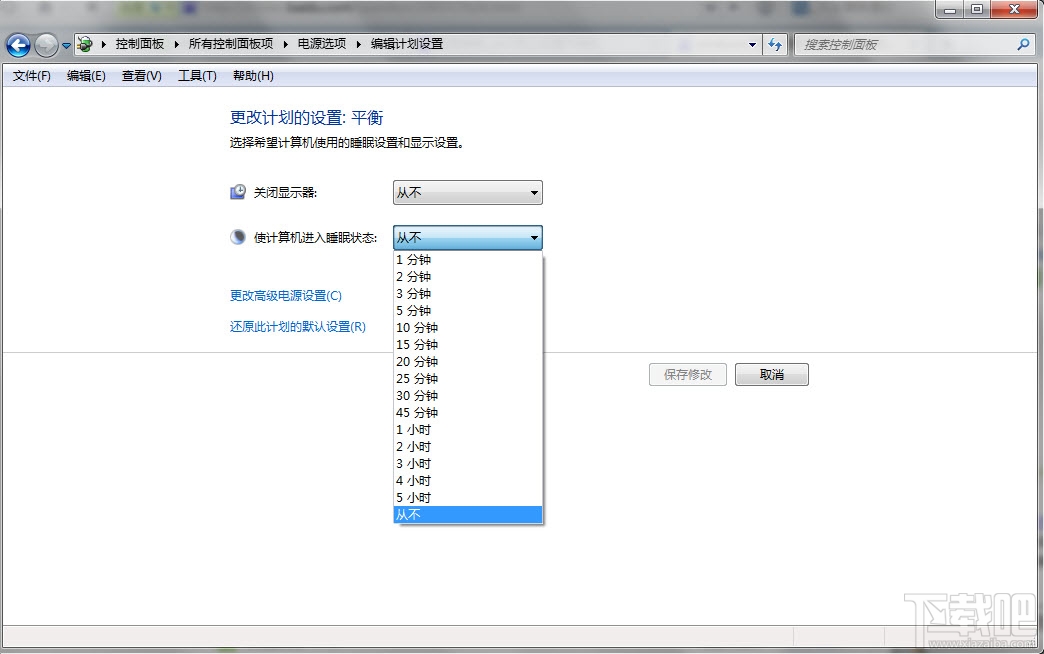Click the monitor icon beside 关闭显示器
1044x654 pixels.
point(237,190)
